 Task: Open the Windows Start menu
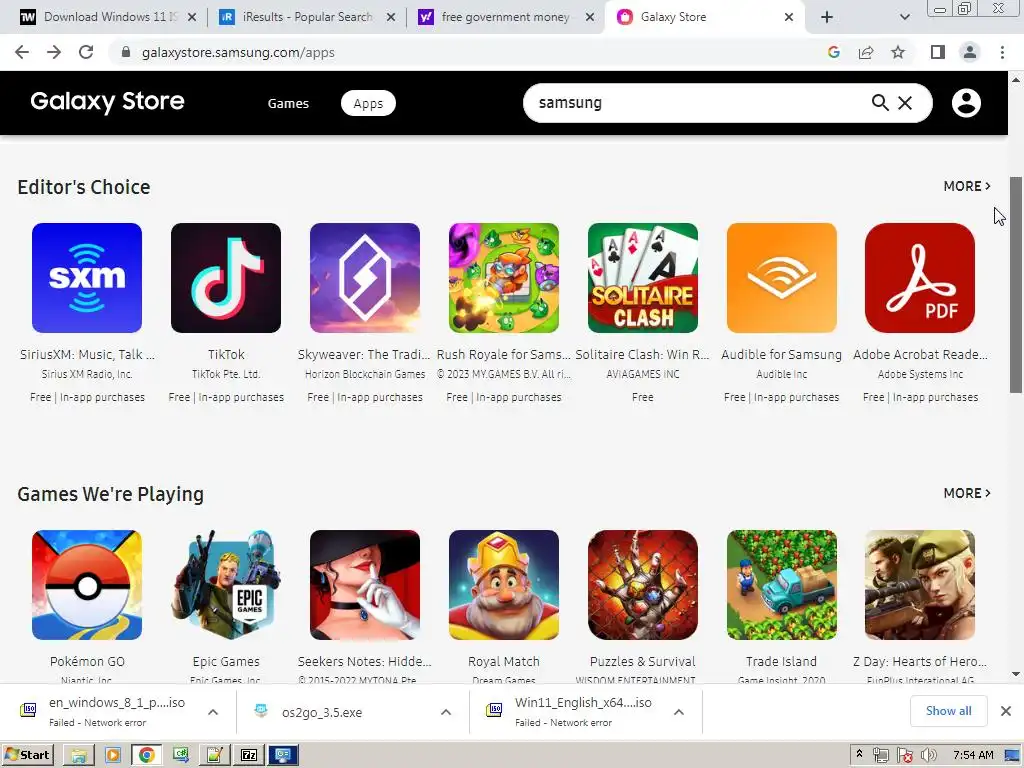click(x=27, y=755)
